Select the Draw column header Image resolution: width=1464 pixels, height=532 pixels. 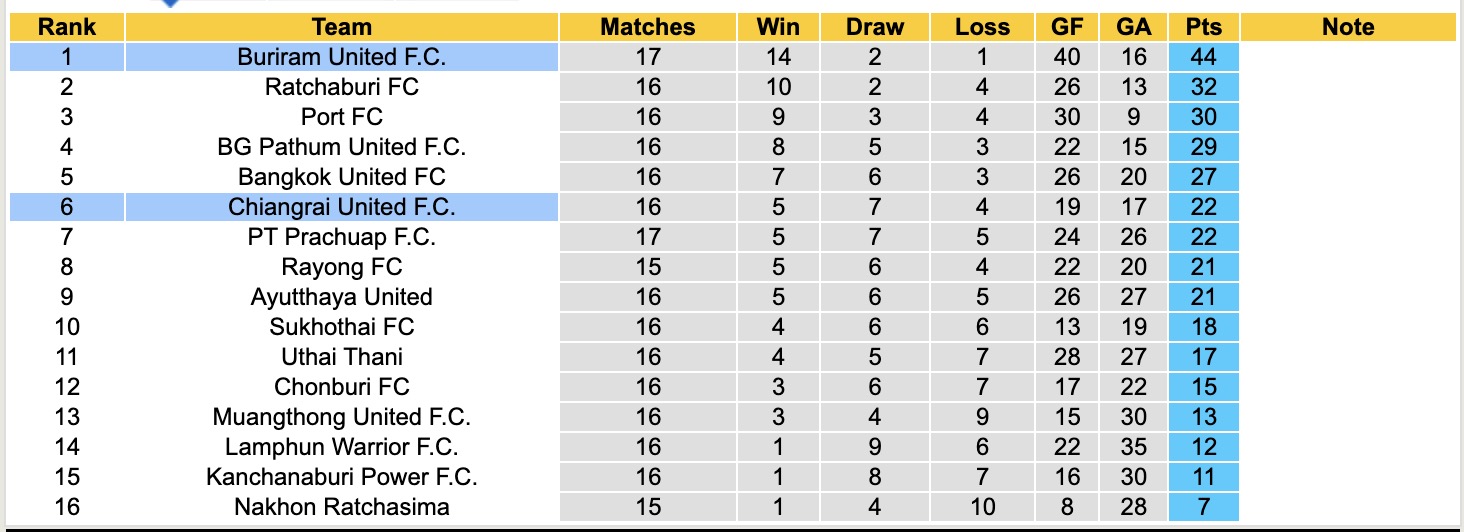point(875,27)
